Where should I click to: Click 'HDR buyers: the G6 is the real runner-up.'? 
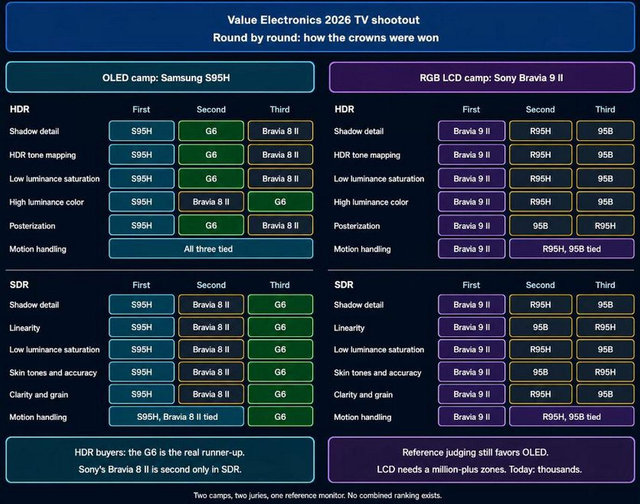pos(160,452)
